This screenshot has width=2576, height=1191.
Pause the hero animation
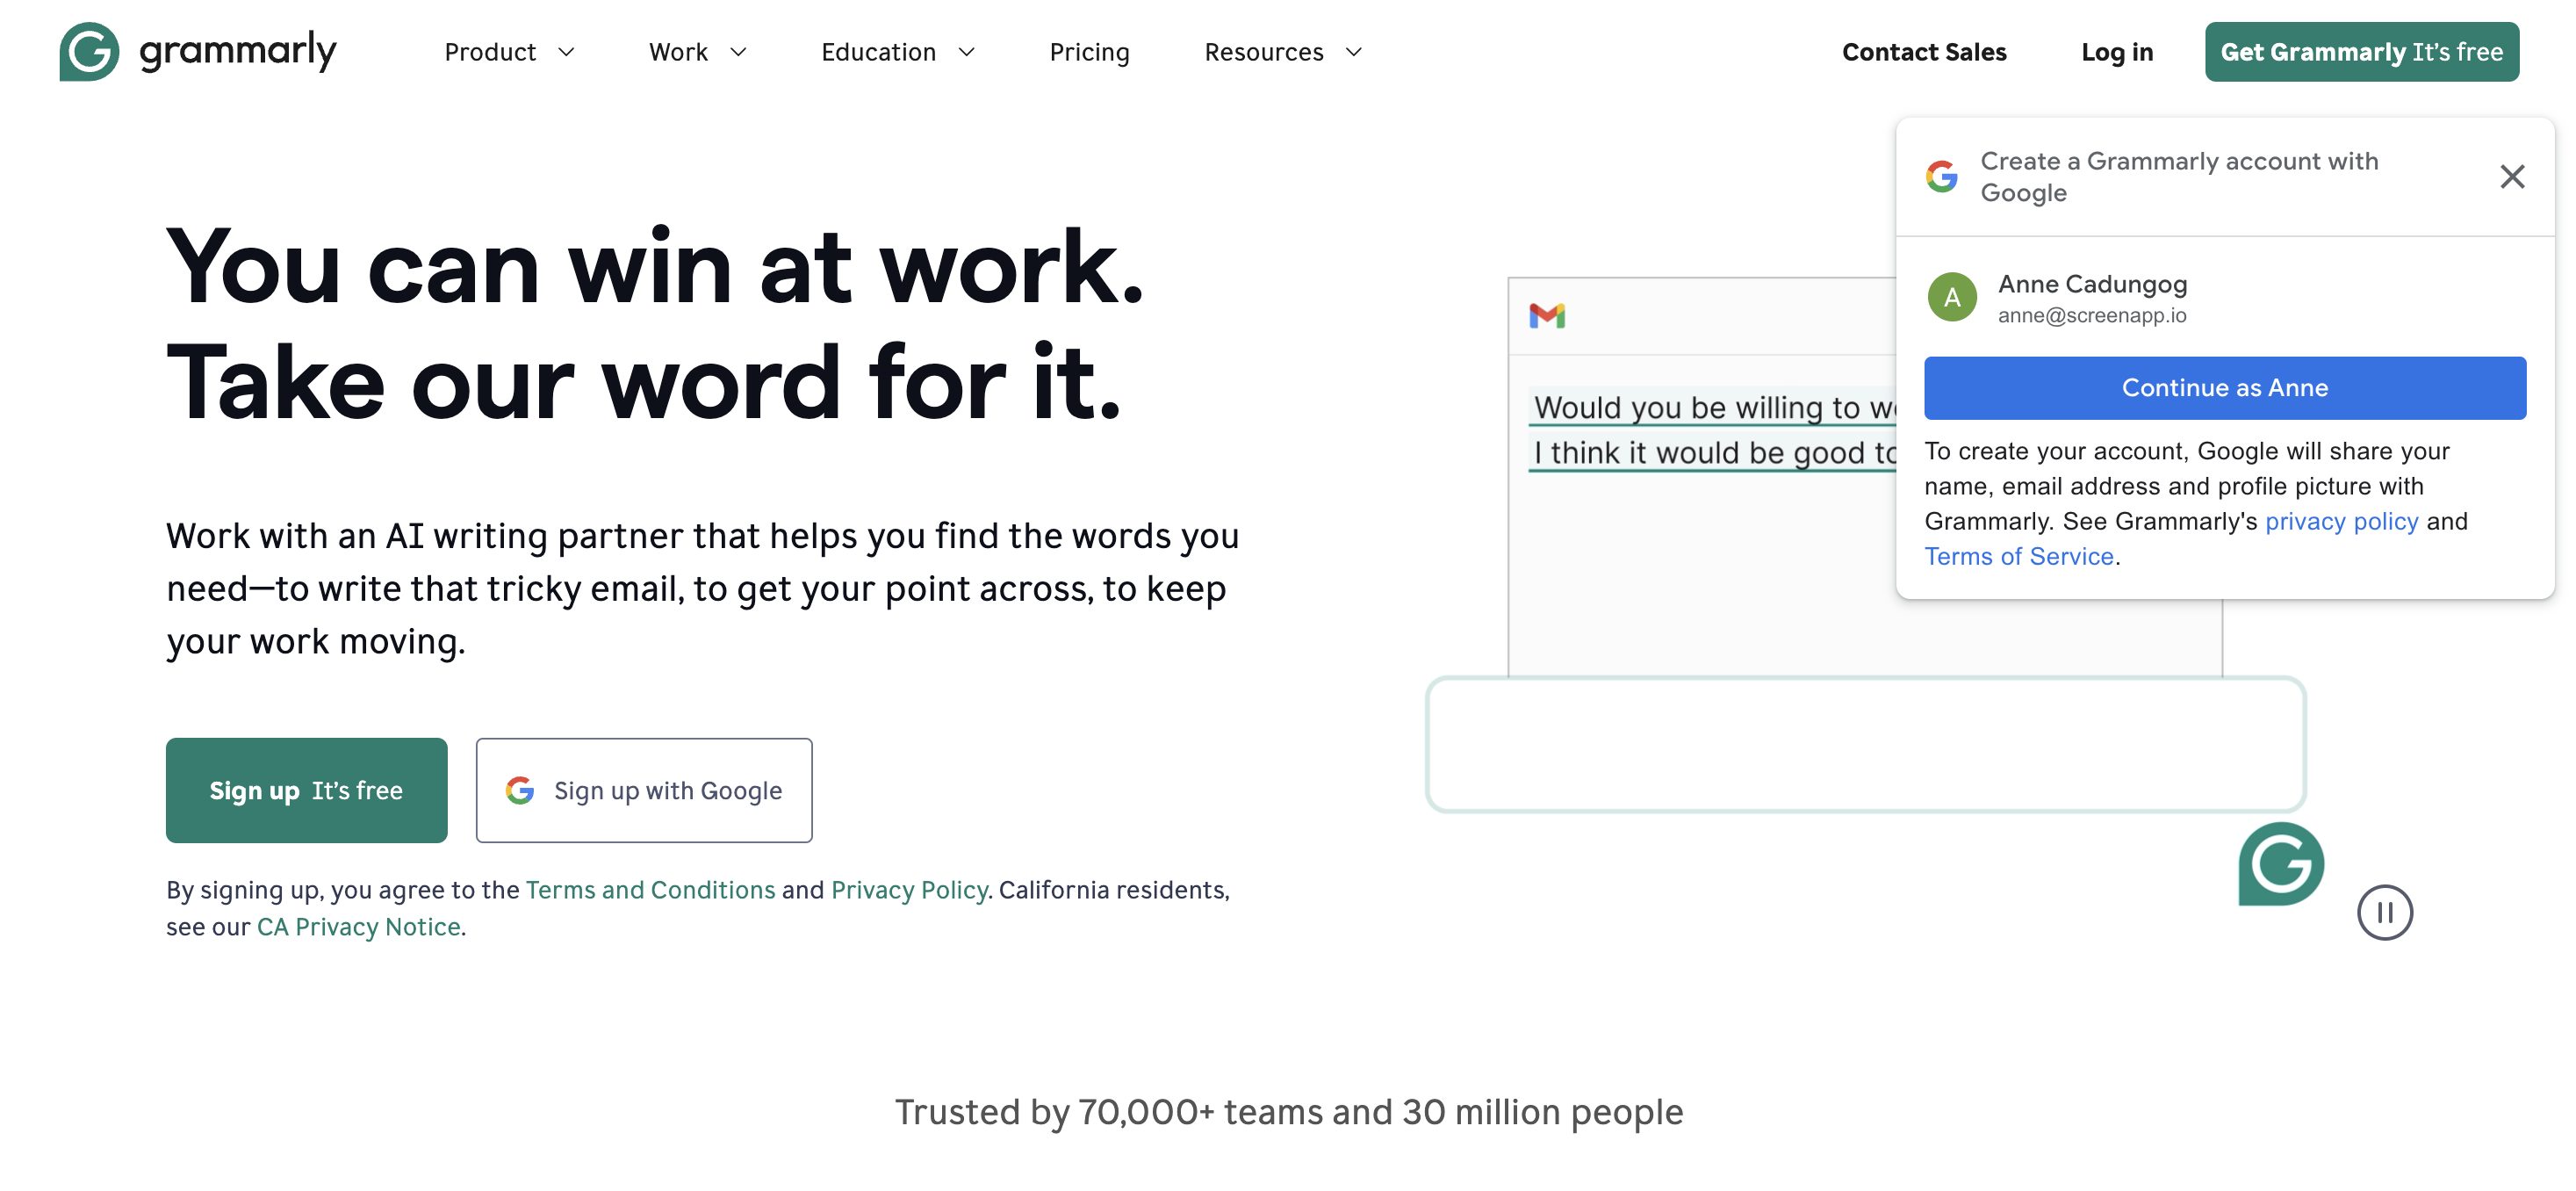pos(2384,912)
